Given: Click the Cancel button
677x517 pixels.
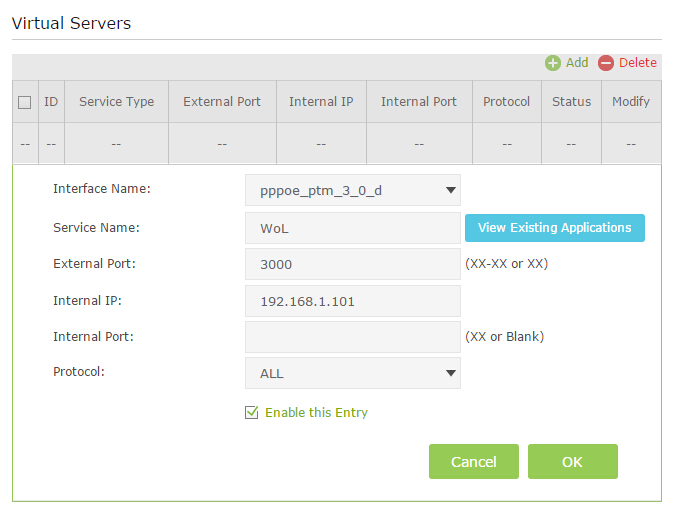Looking at the screenshot, I should pos(474,461).
